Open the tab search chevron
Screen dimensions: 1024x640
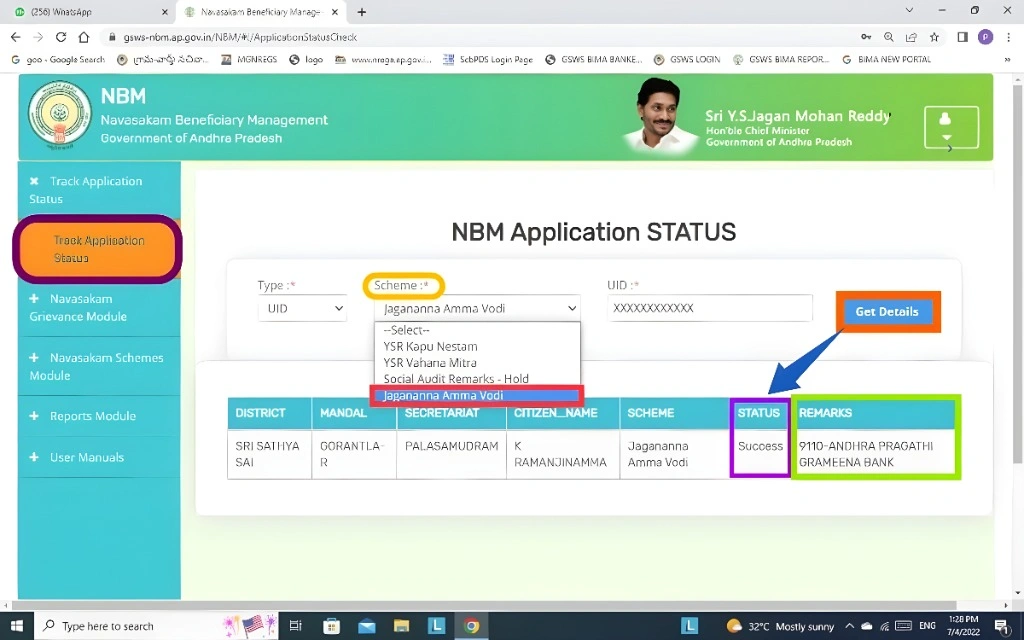point(909,10)
